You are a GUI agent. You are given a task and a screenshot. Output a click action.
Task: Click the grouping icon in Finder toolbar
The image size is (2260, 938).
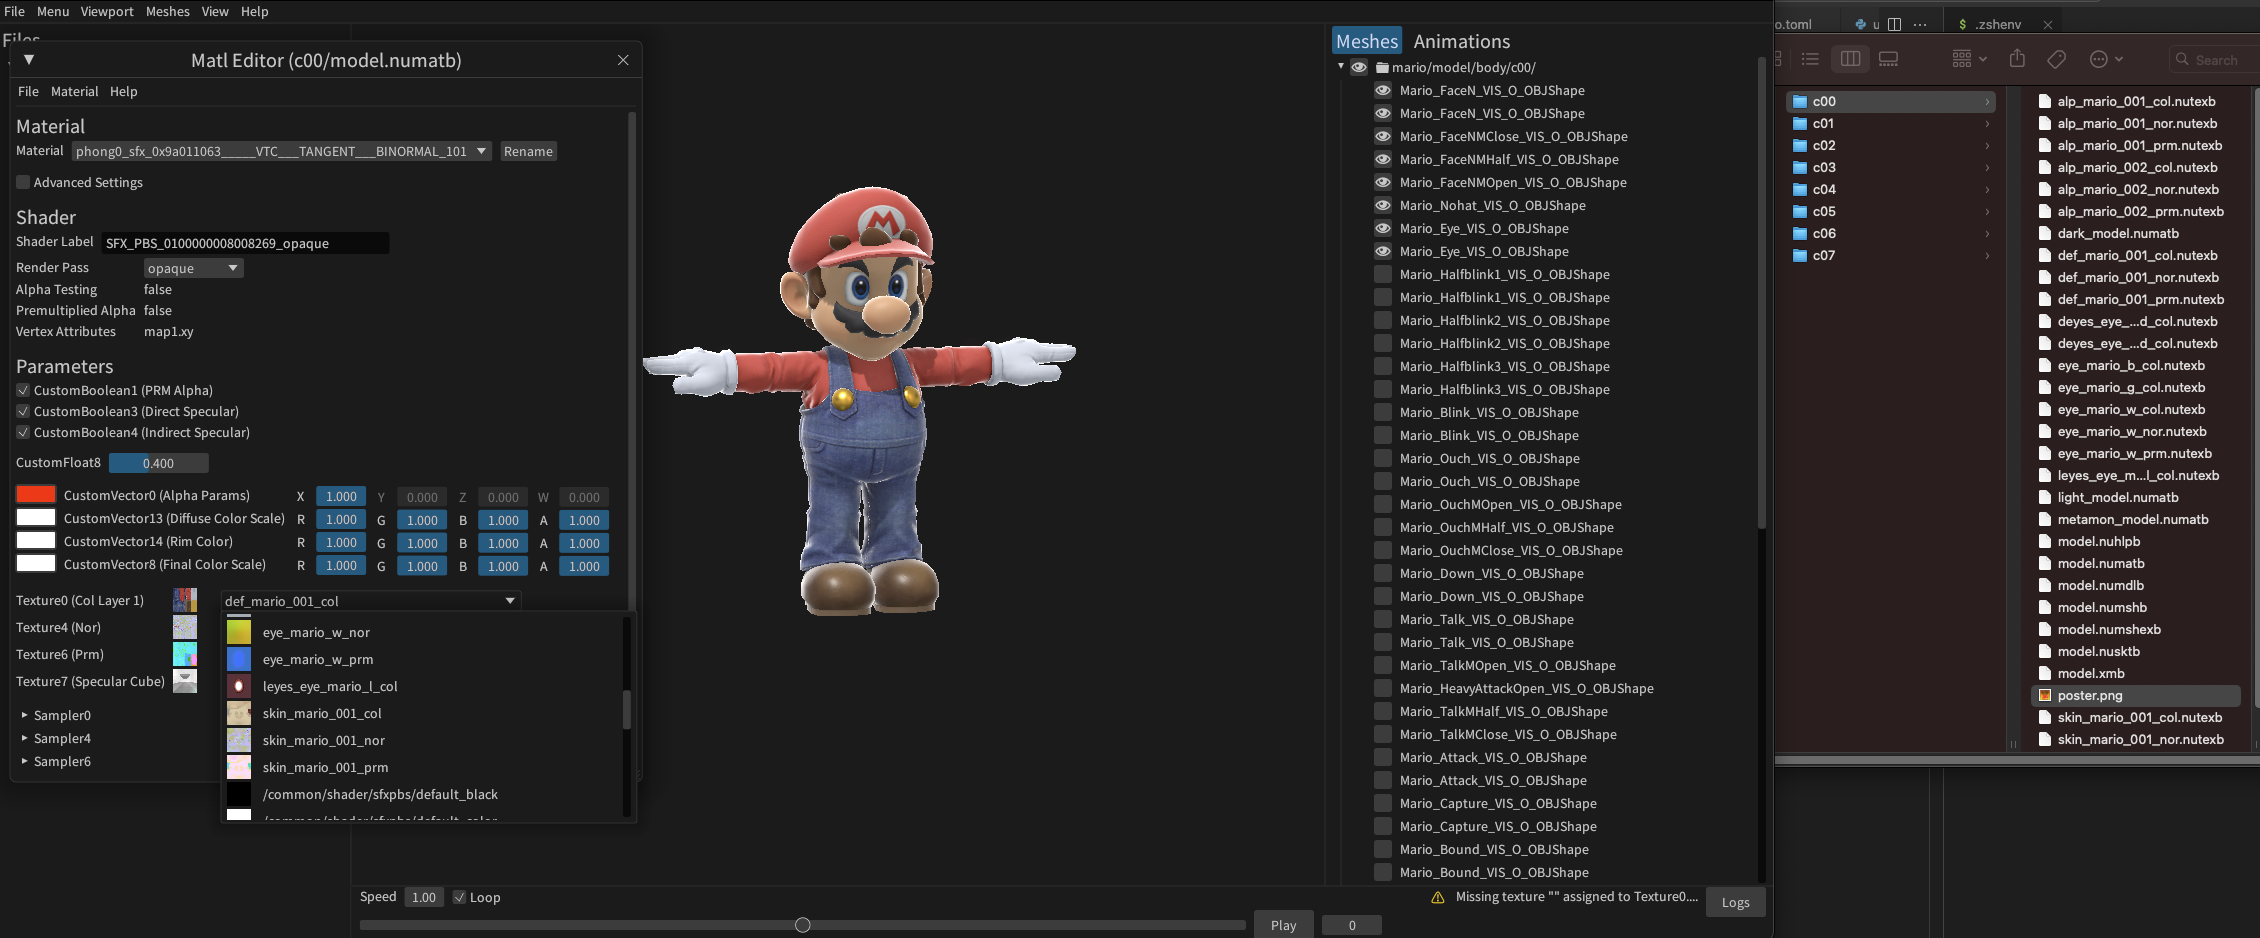[x=1963, y=58]
